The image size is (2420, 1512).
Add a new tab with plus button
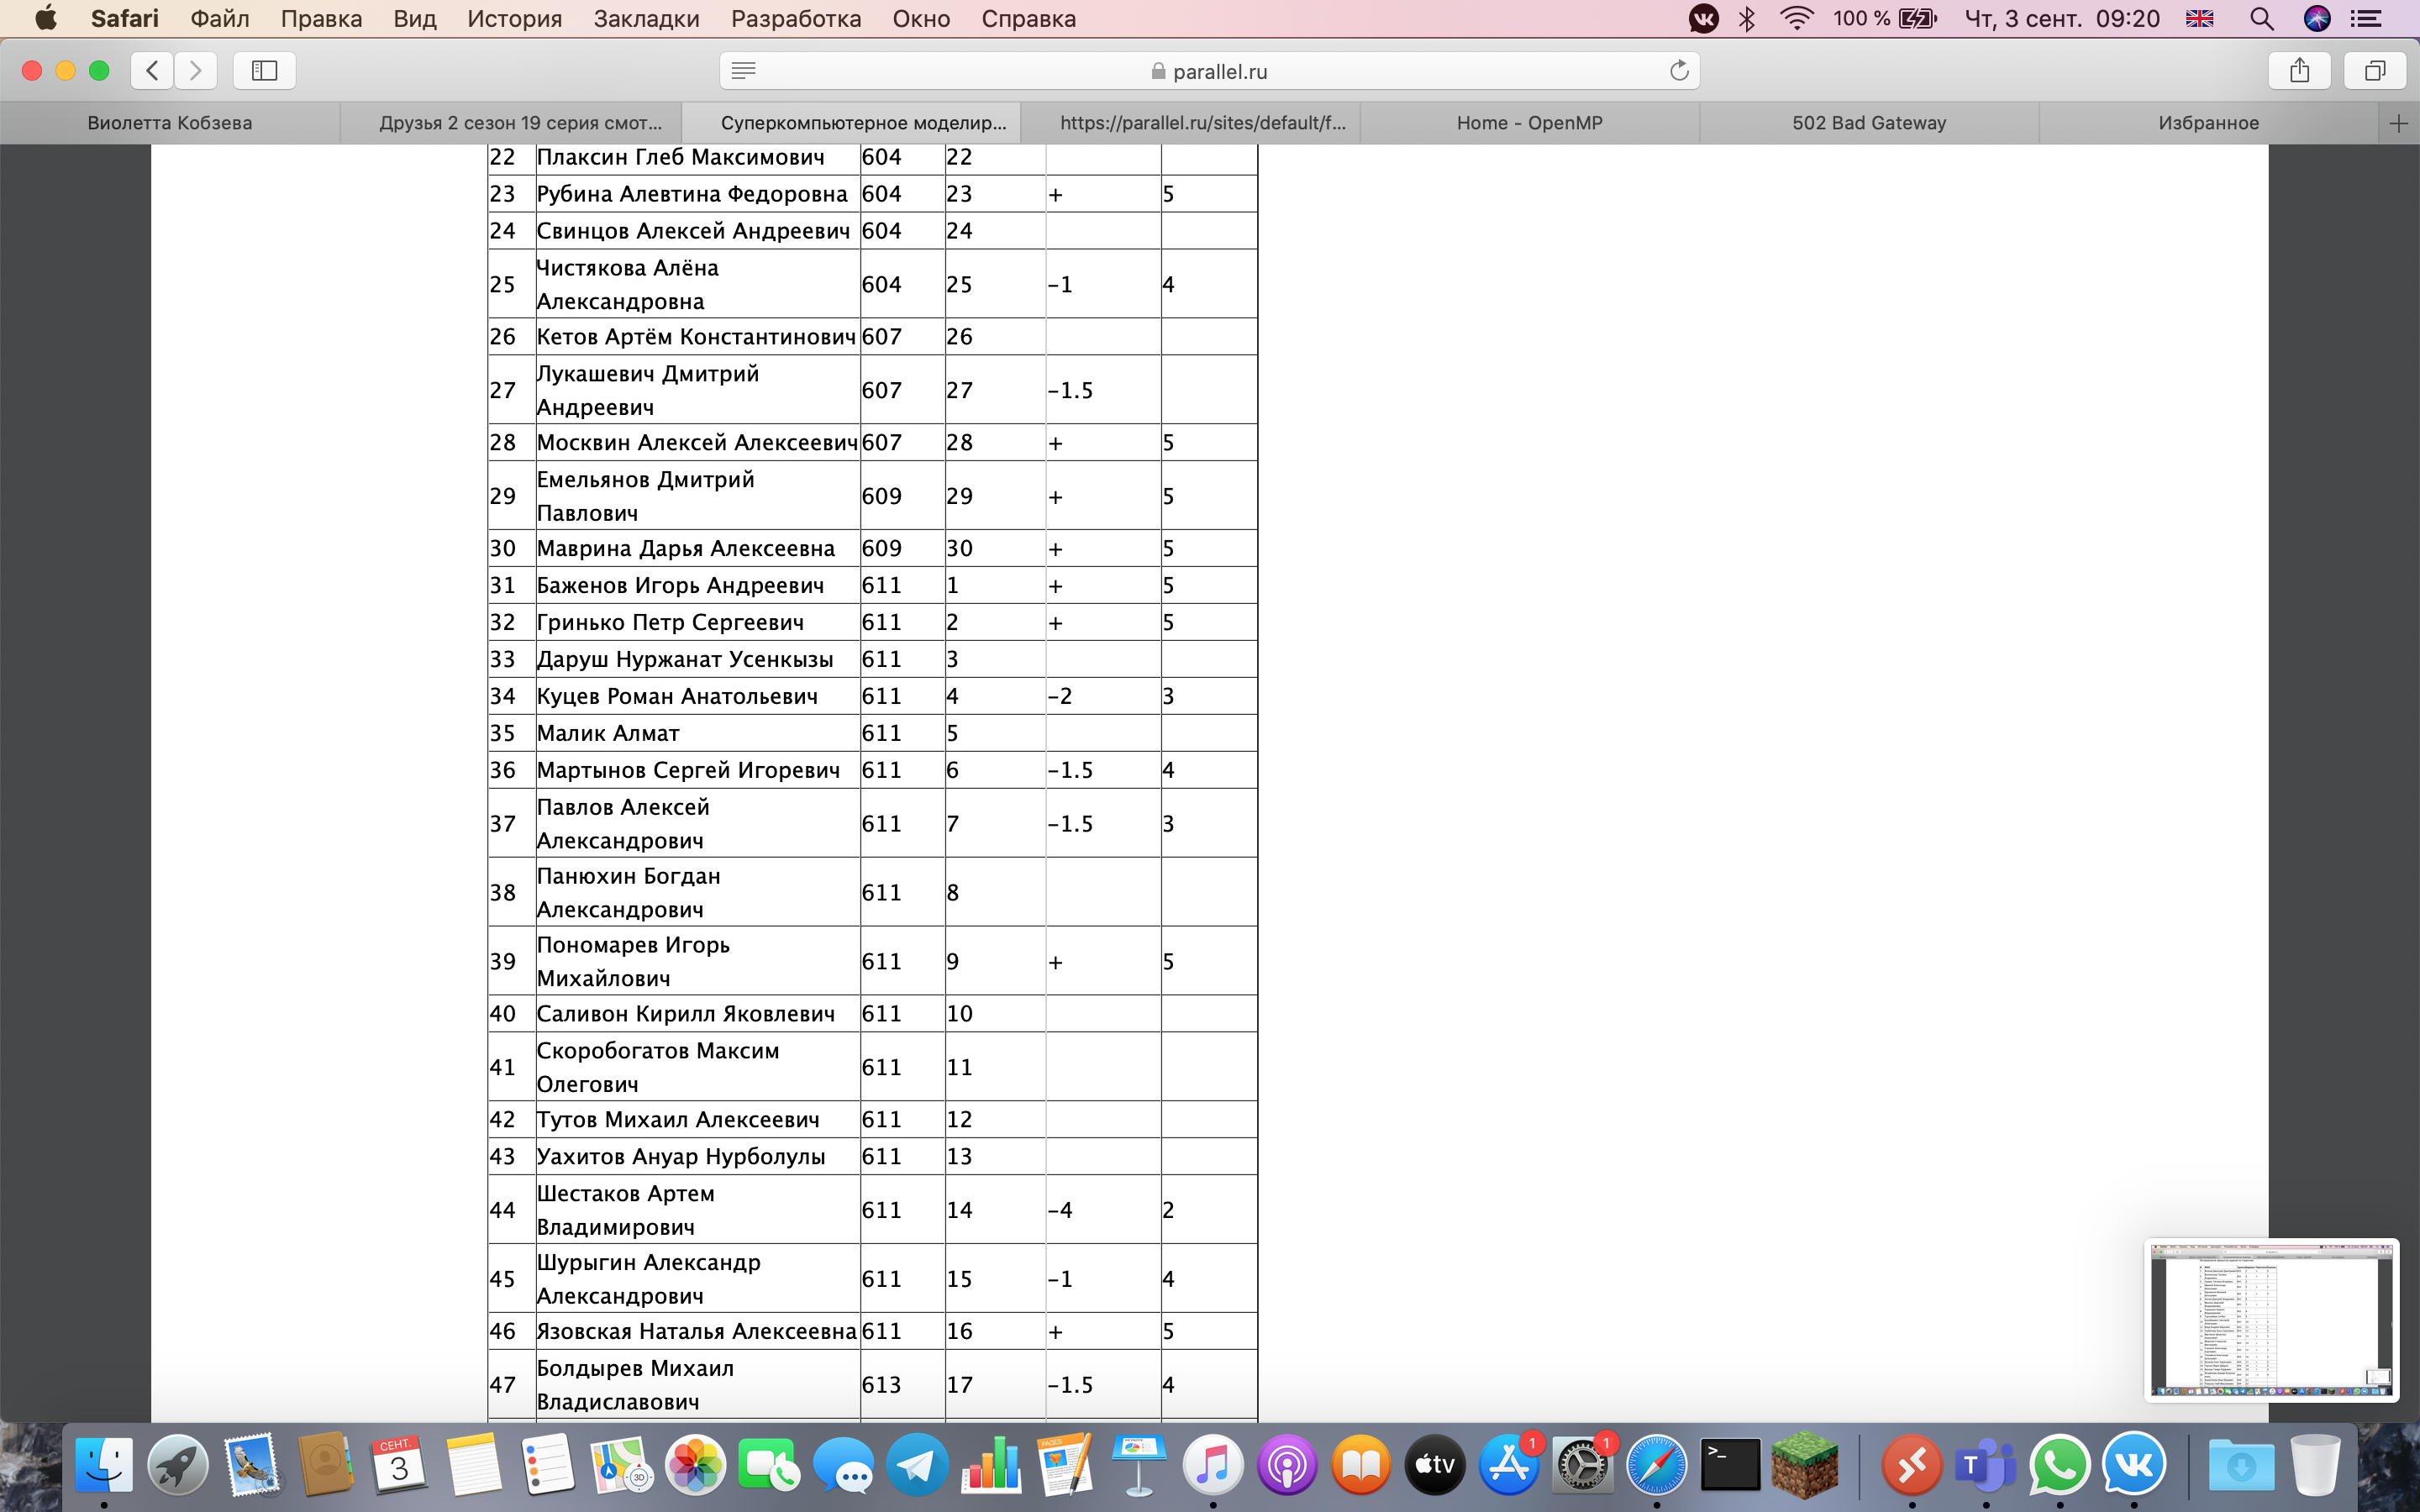2398,123
